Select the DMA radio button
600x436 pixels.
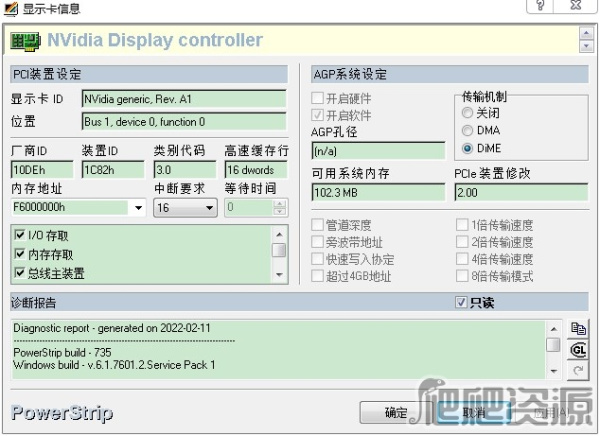coord(467,131)
